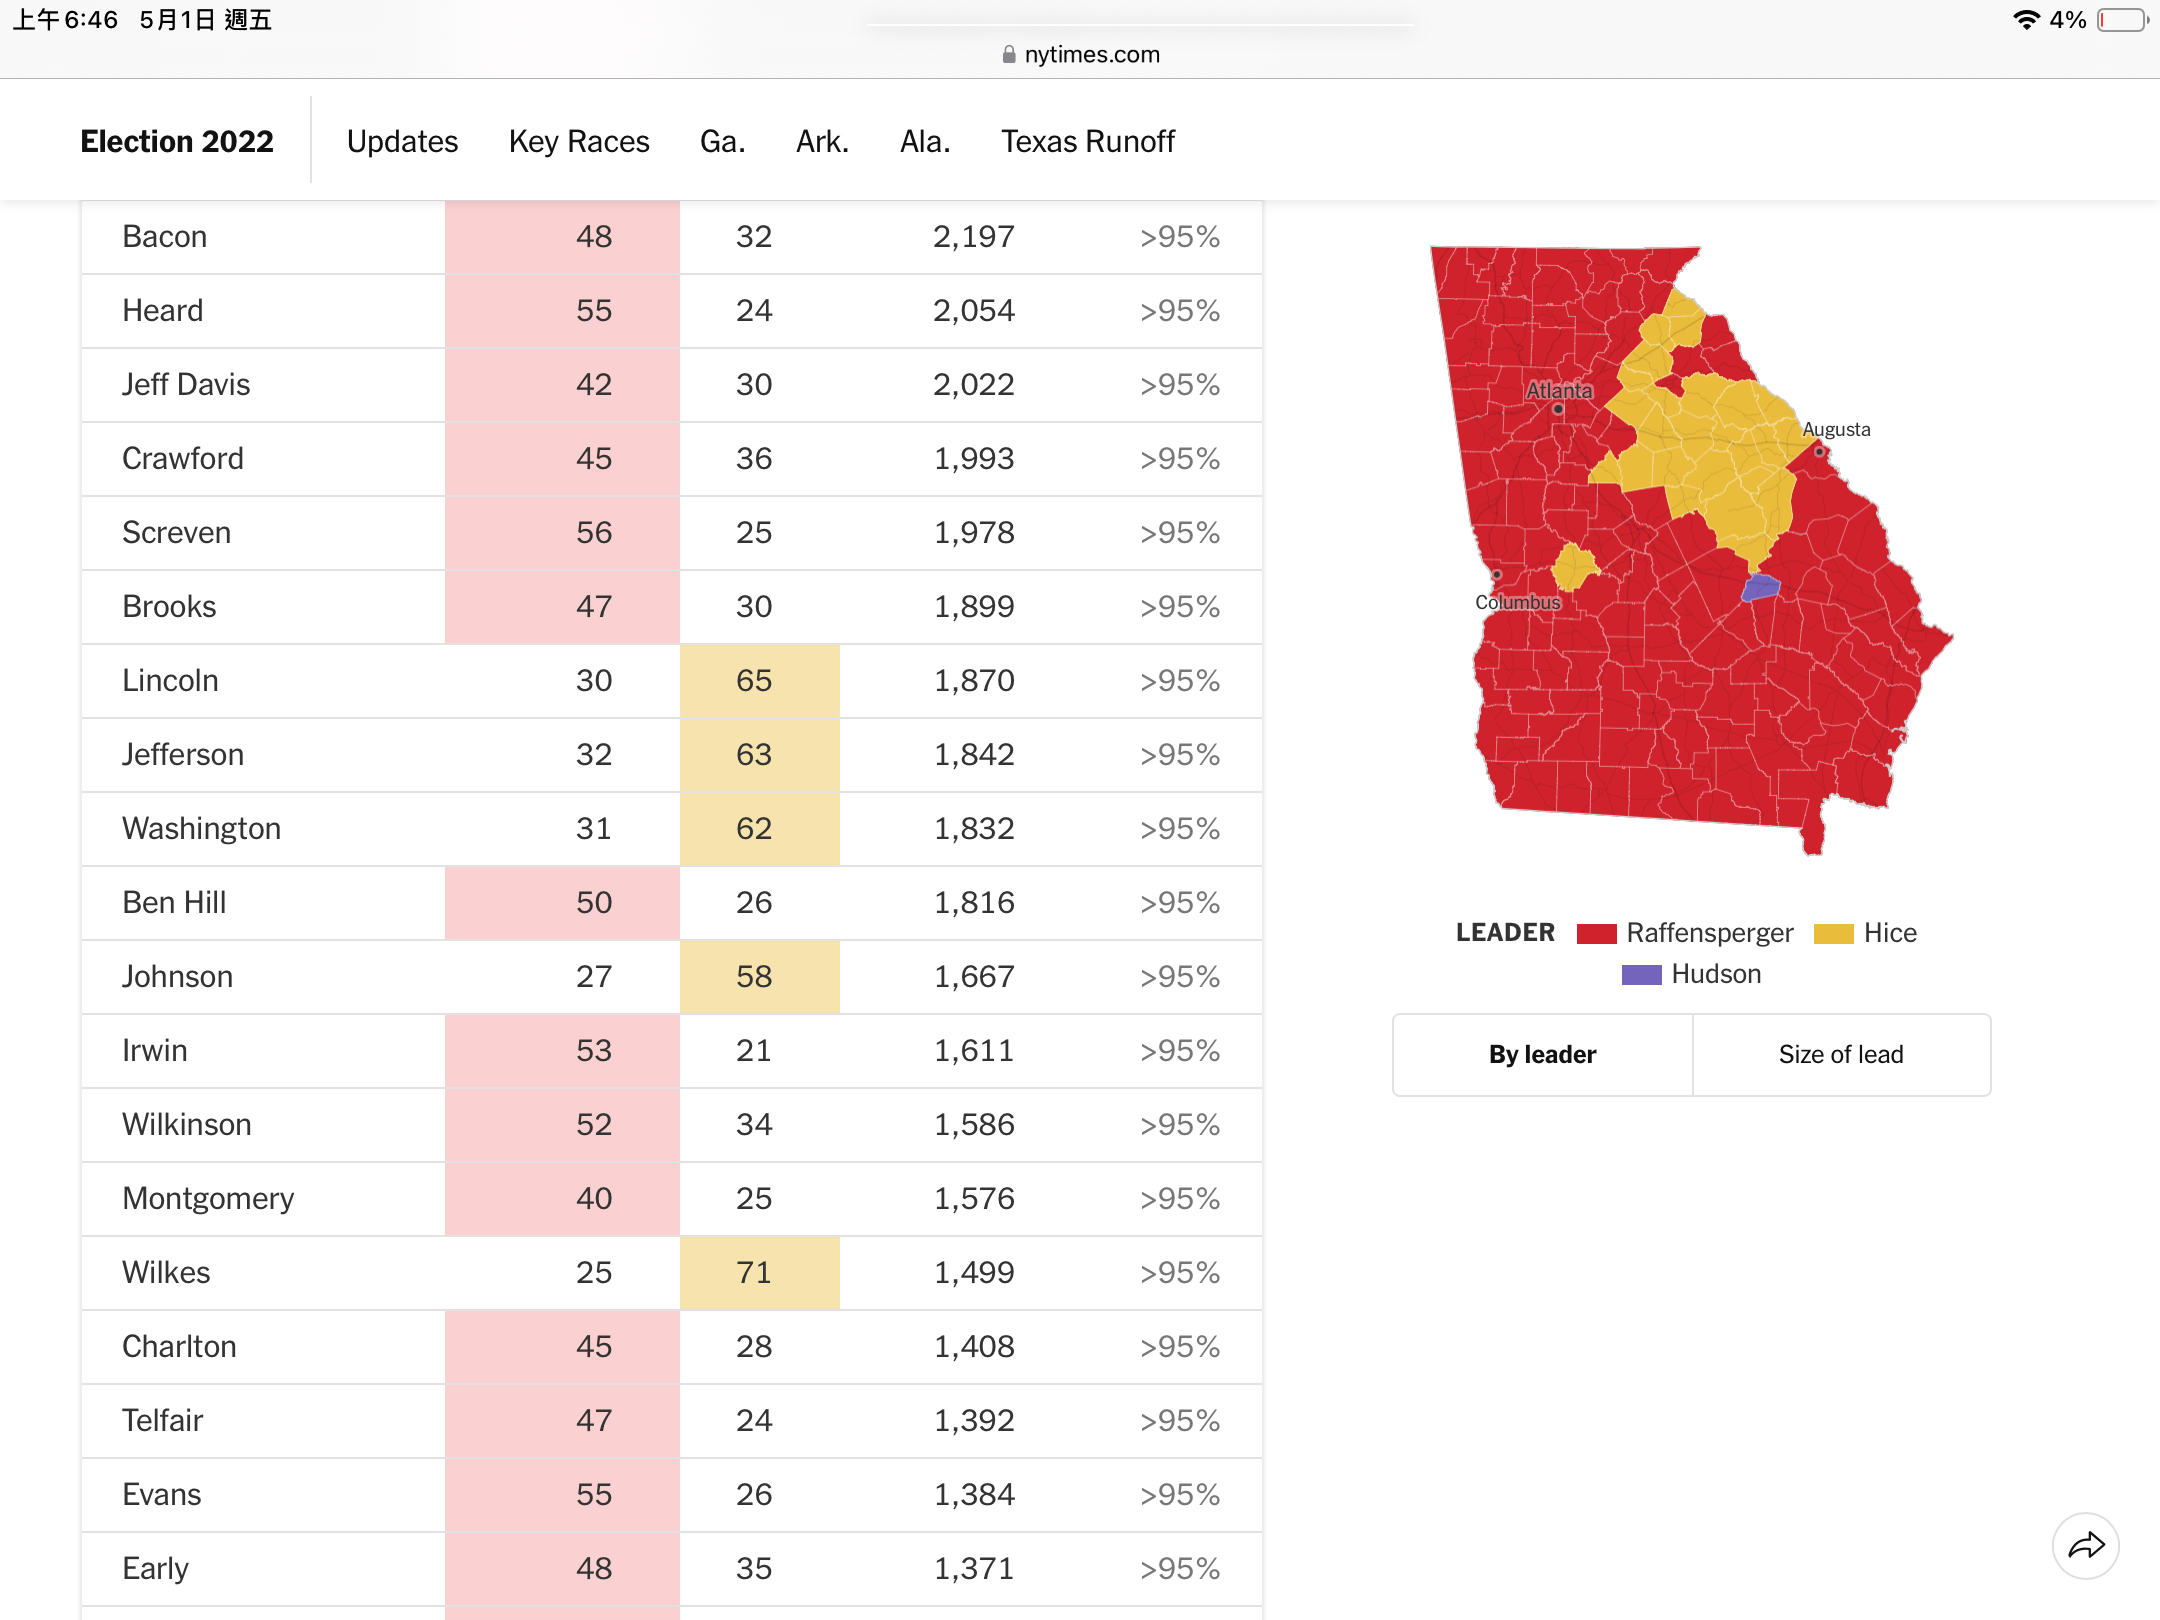Tap the battery indicator icon
This screenshot has width=2160, height=1620.
(2123, 20)
